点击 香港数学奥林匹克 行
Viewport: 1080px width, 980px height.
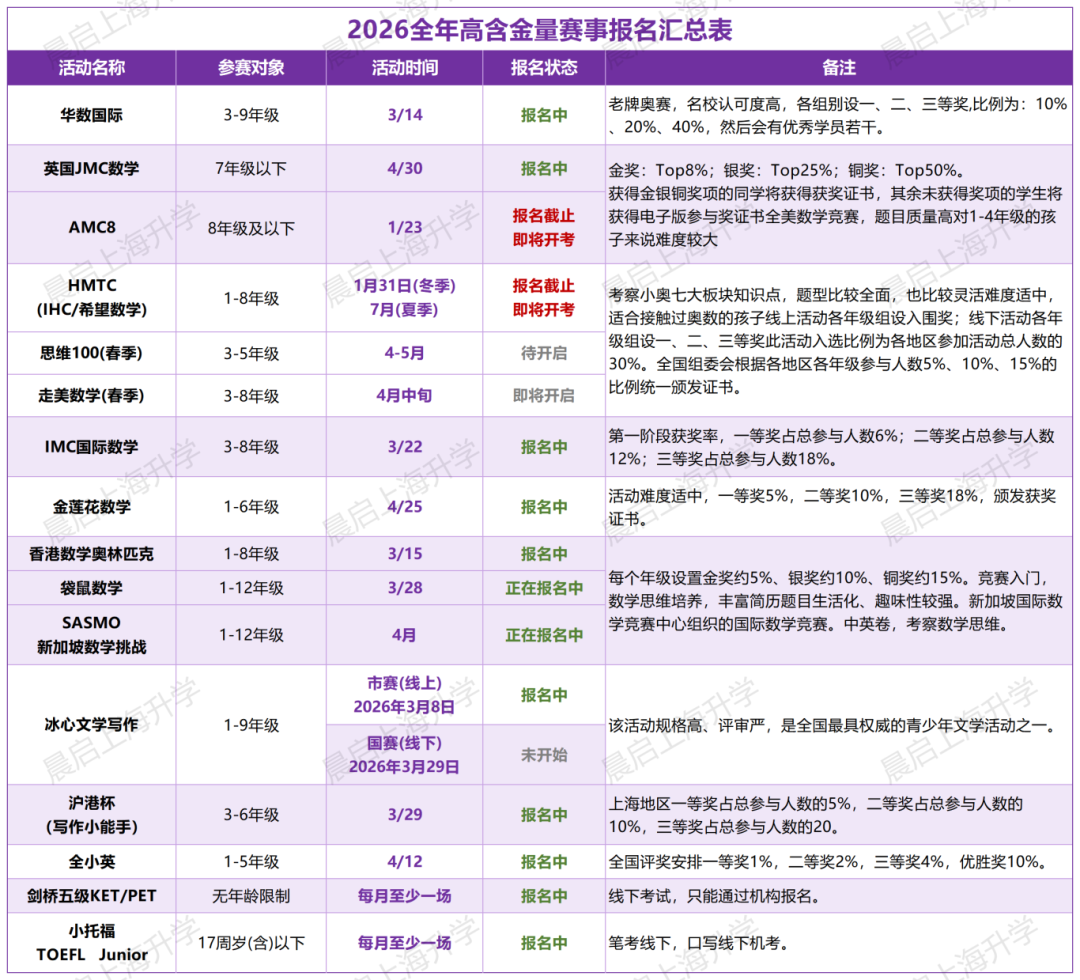91,553
